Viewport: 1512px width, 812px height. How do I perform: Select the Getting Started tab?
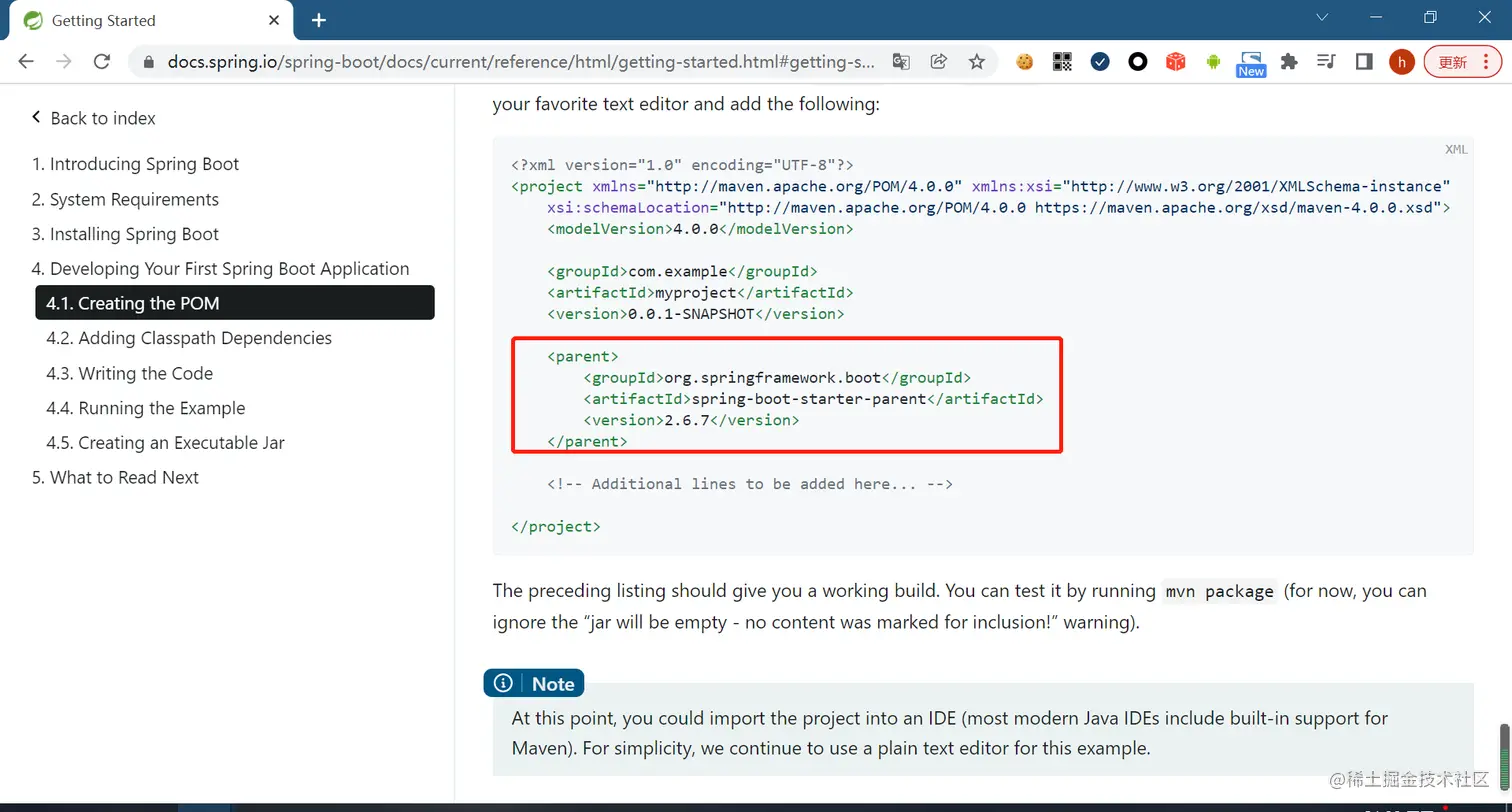(150, 20)
